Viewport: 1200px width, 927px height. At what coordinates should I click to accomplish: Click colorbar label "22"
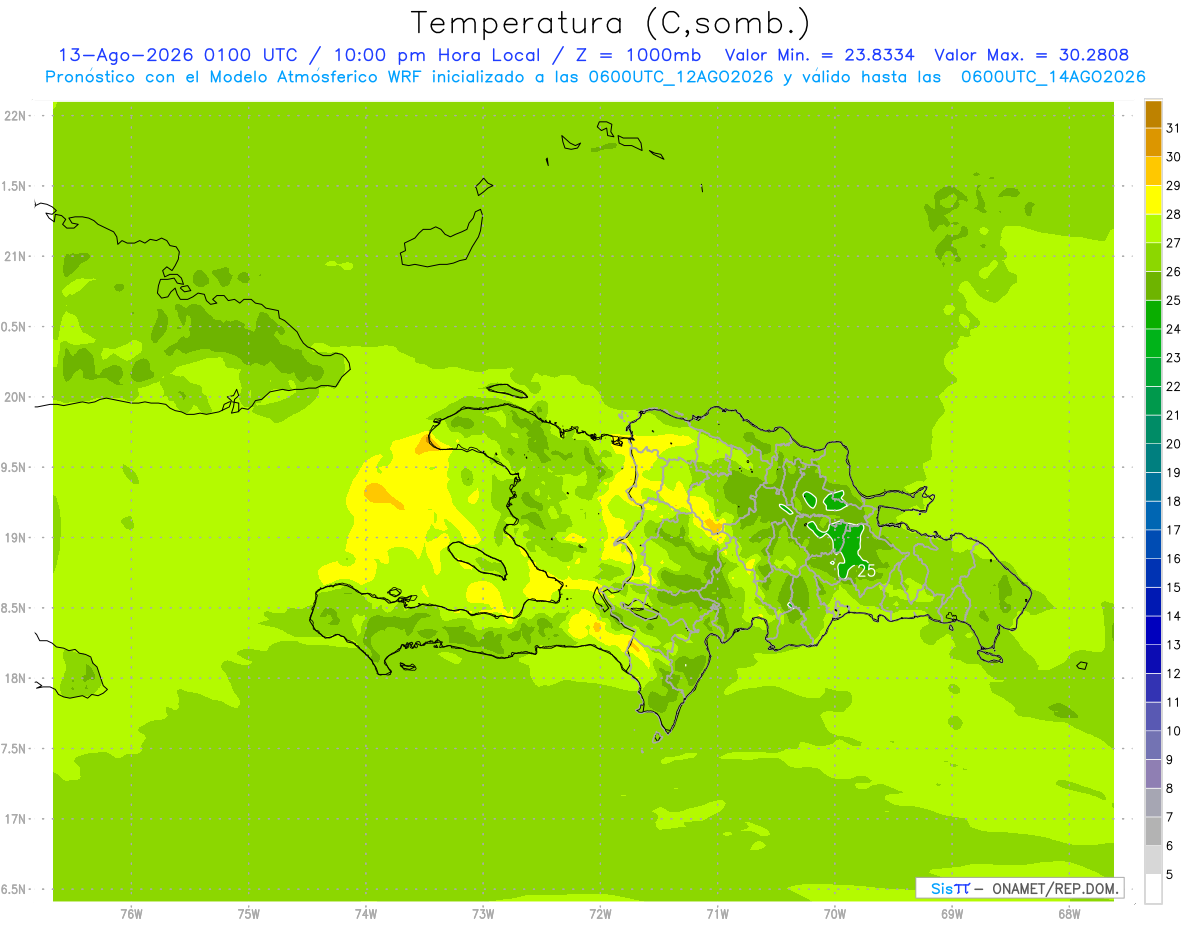pyautogui.click(x=1174, y=386)
